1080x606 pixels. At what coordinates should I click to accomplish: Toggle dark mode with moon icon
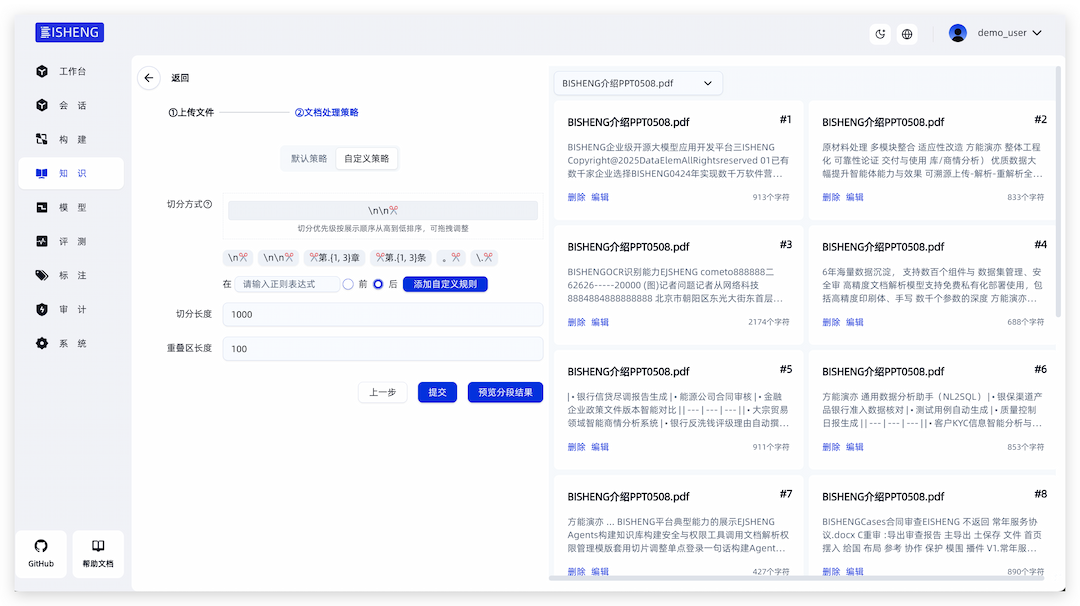pyautogui.click(x=880, y=34)
